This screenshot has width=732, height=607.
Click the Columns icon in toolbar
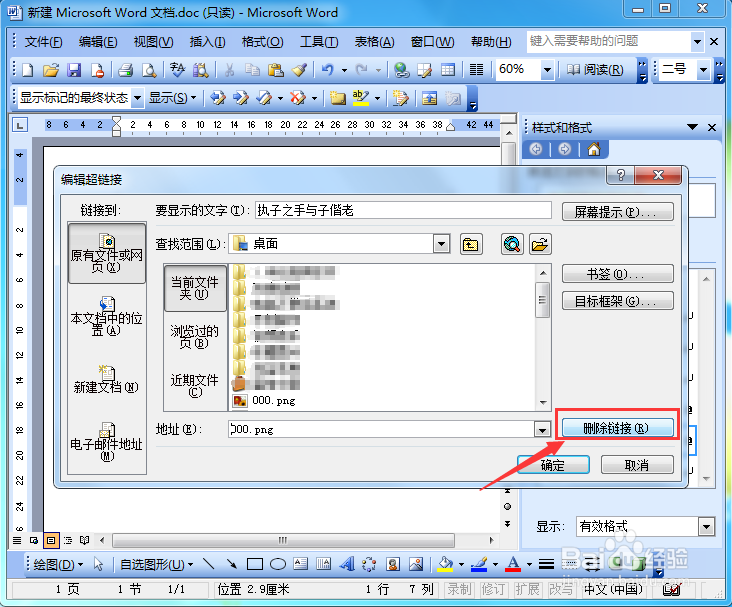click(476, 70)
